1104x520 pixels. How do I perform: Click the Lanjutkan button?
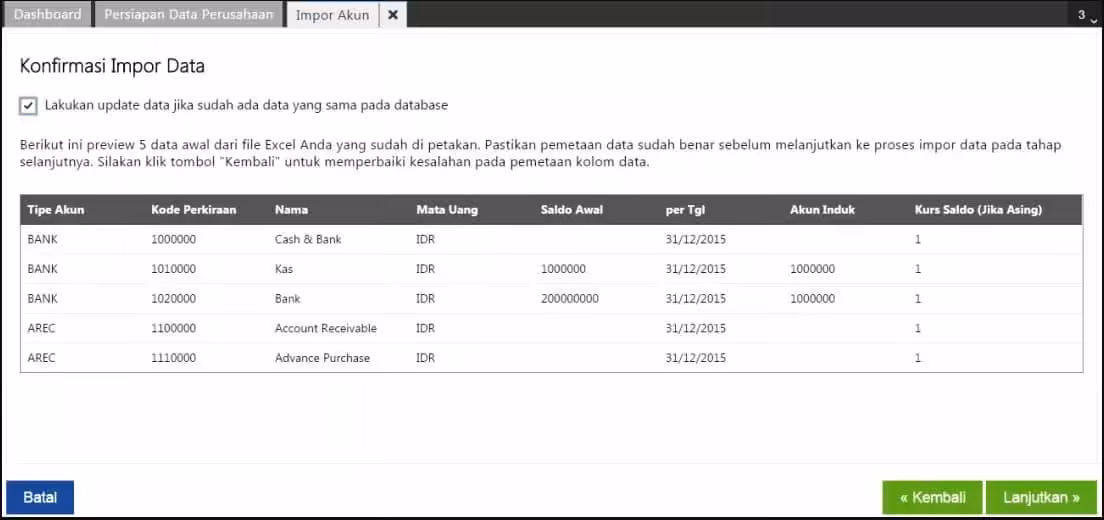coord(1041,497)
